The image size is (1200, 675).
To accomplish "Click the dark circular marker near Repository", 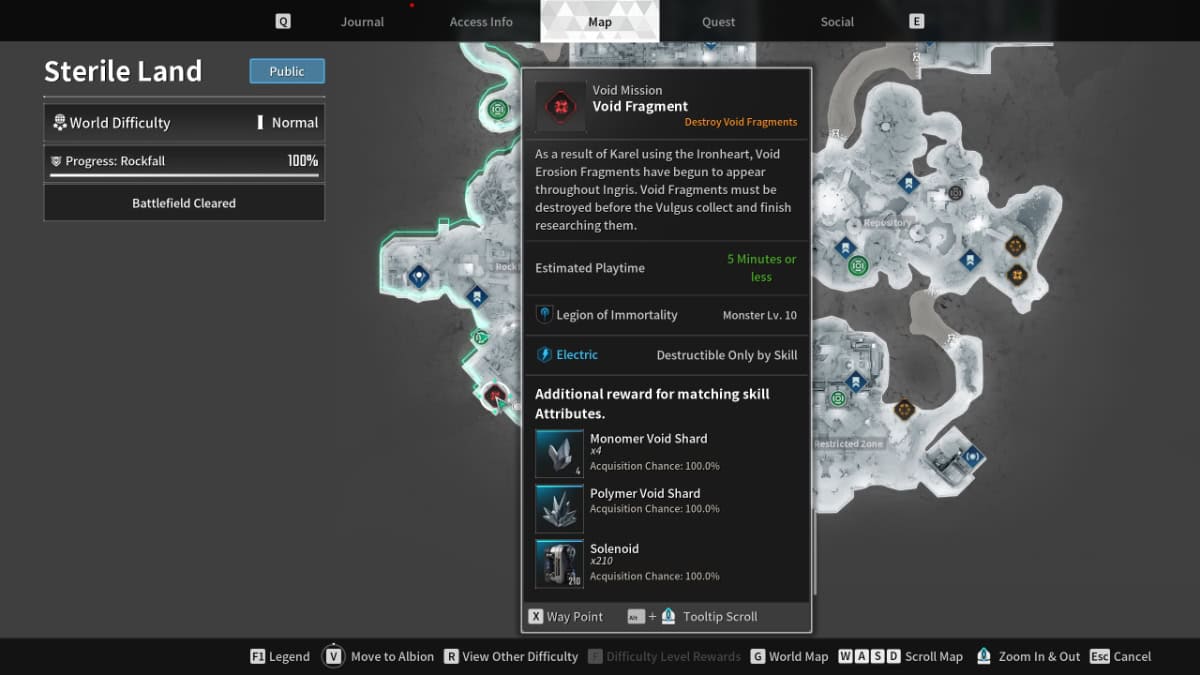I will click(955, 193).
